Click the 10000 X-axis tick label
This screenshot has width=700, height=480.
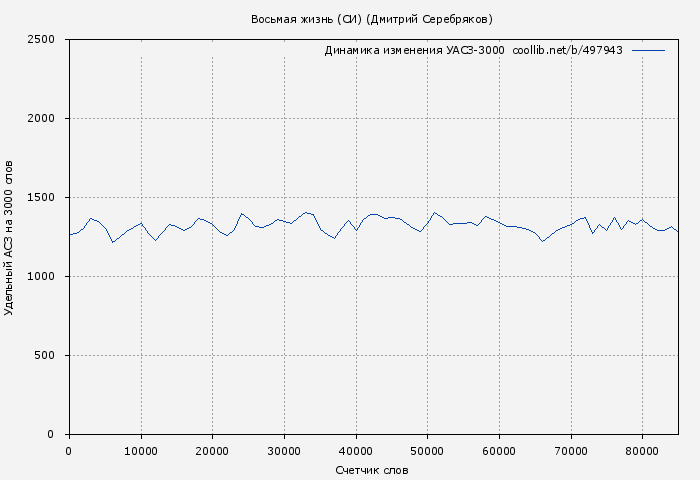coord(141,452)
